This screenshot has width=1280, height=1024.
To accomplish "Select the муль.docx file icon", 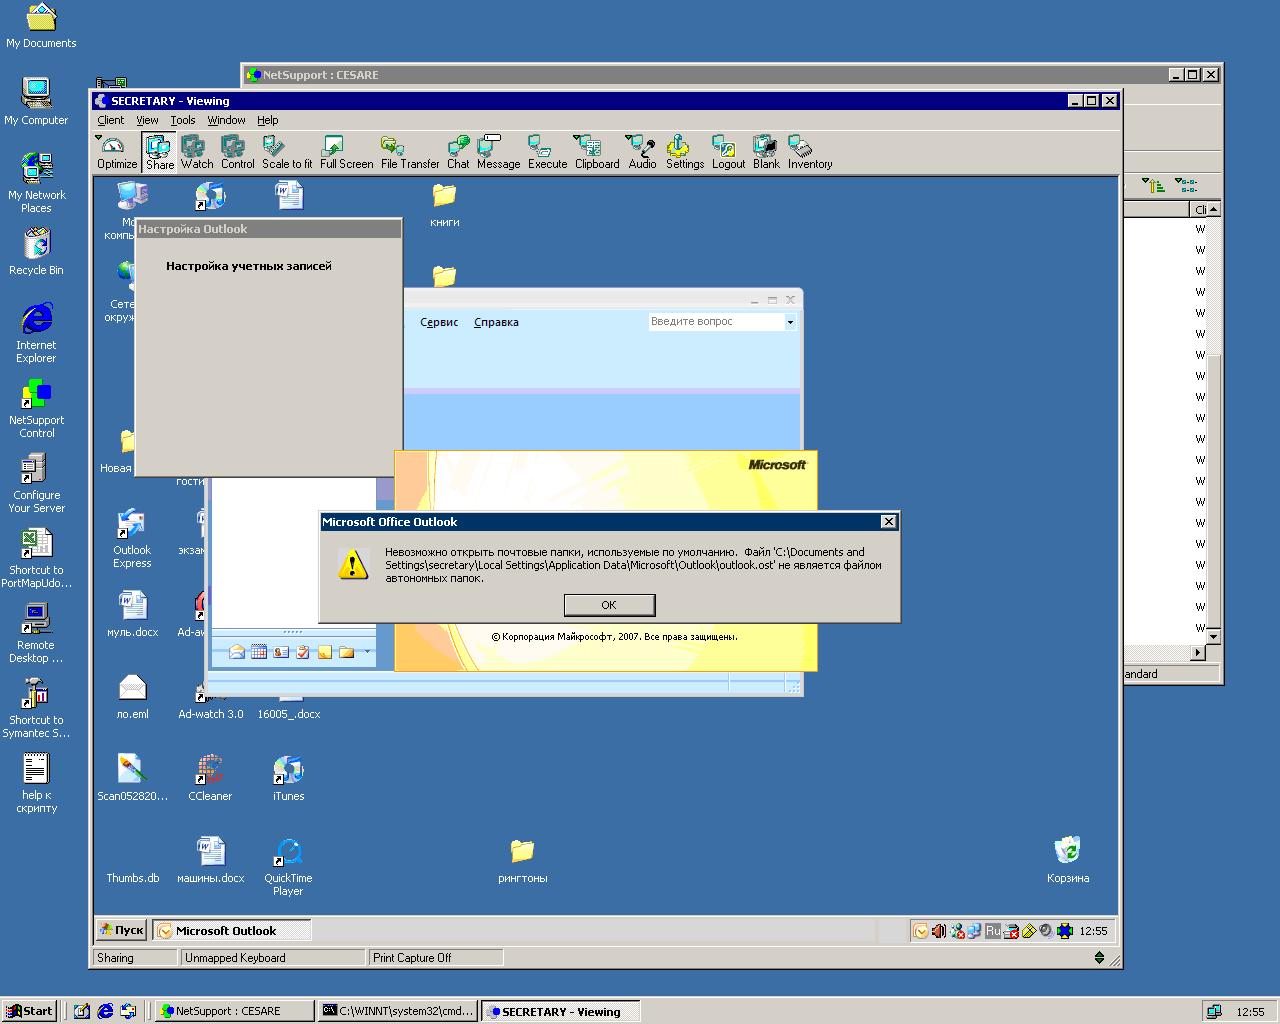I will (132, 614).
